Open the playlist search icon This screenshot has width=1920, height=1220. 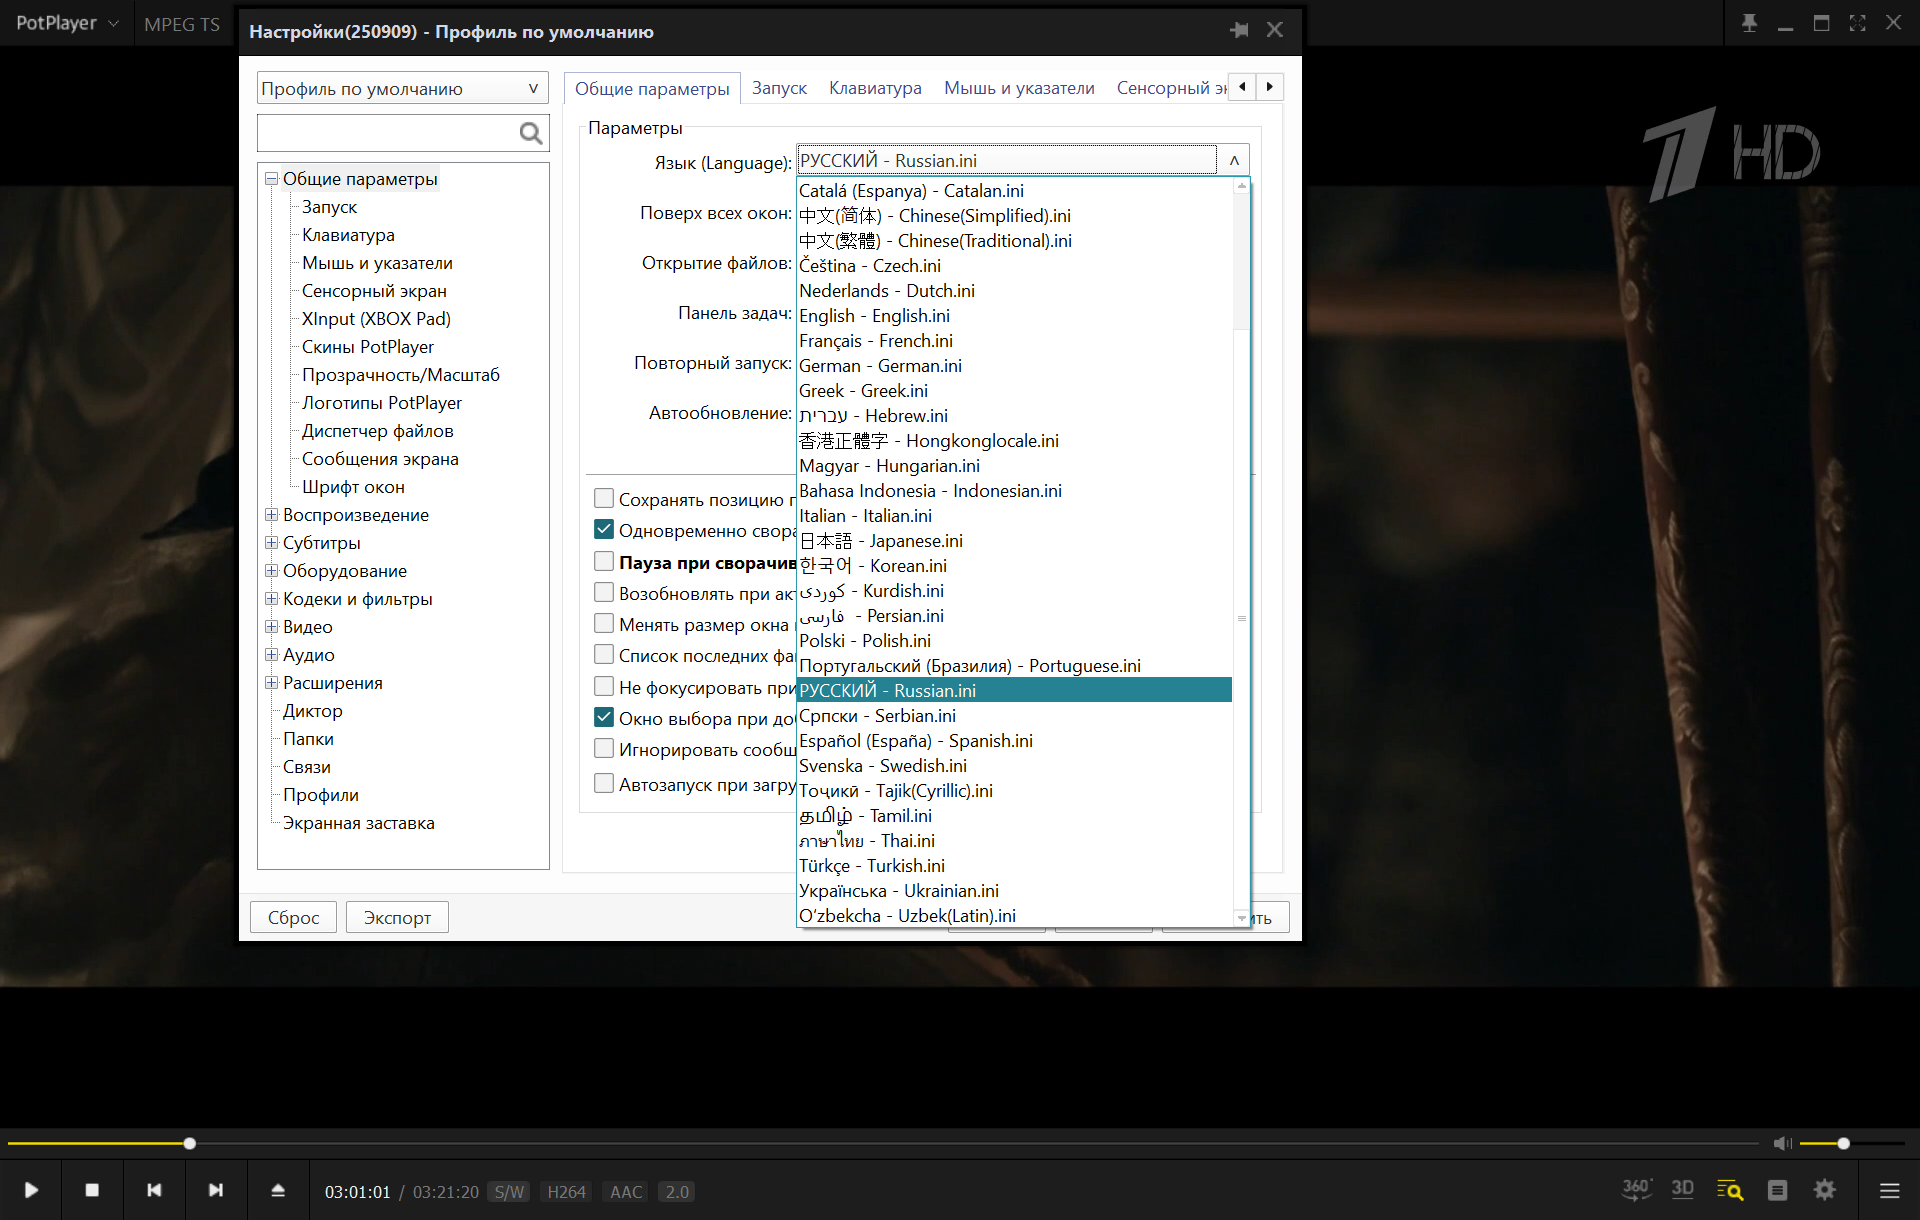click(x=1730, y=1190)
